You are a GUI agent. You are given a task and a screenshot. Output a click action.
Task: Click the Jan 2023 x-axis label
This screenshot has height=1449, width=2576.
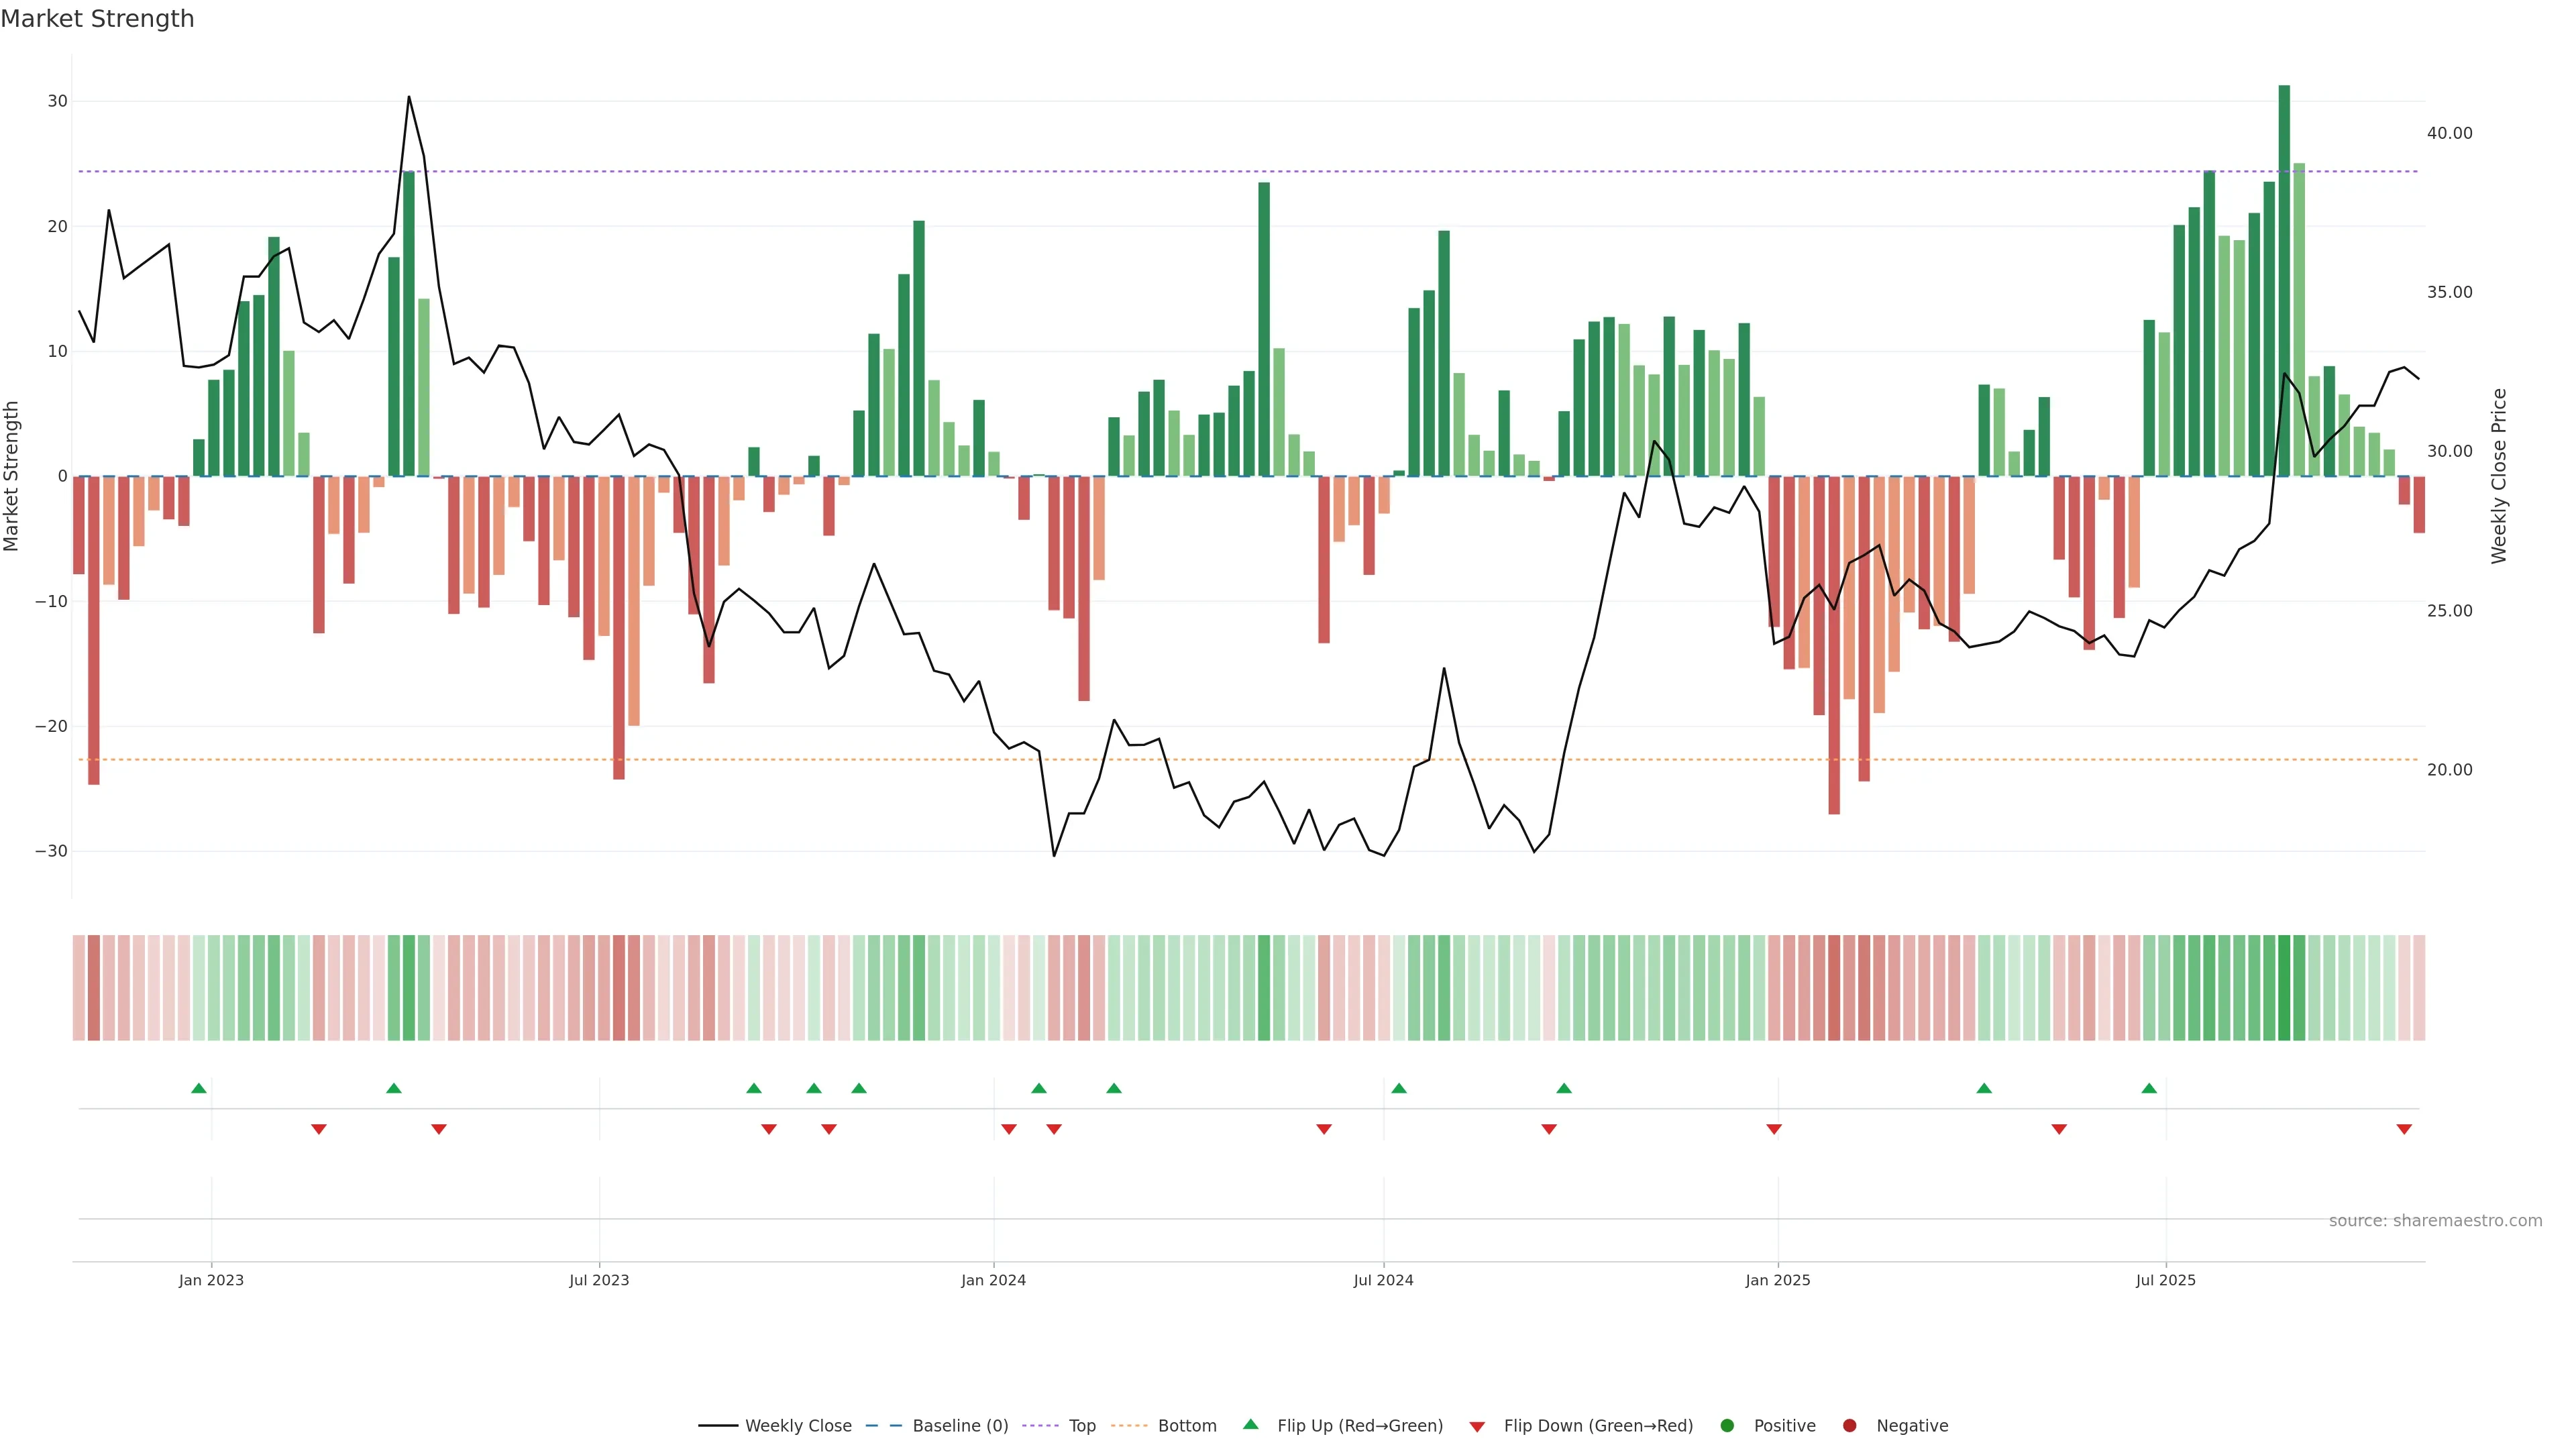click(211, 1280)
